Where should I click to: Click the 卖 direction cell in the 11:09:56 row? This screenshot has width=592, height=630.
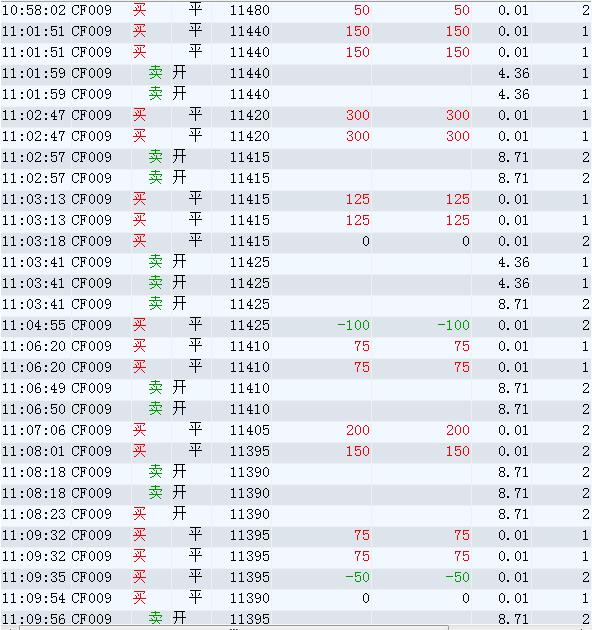tap(156, 618)
